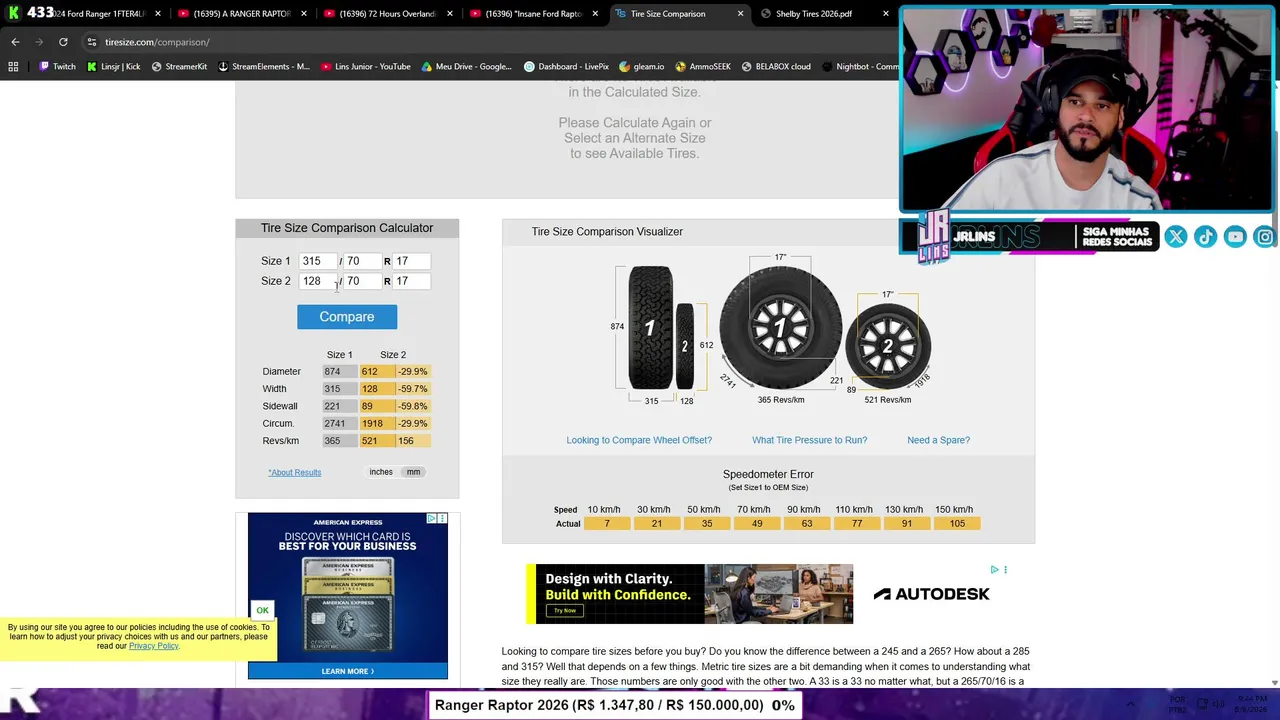The image size is (1280, 720).
Task: Click the Size 2 aspect ratio field
Action: tap(361, 281)
